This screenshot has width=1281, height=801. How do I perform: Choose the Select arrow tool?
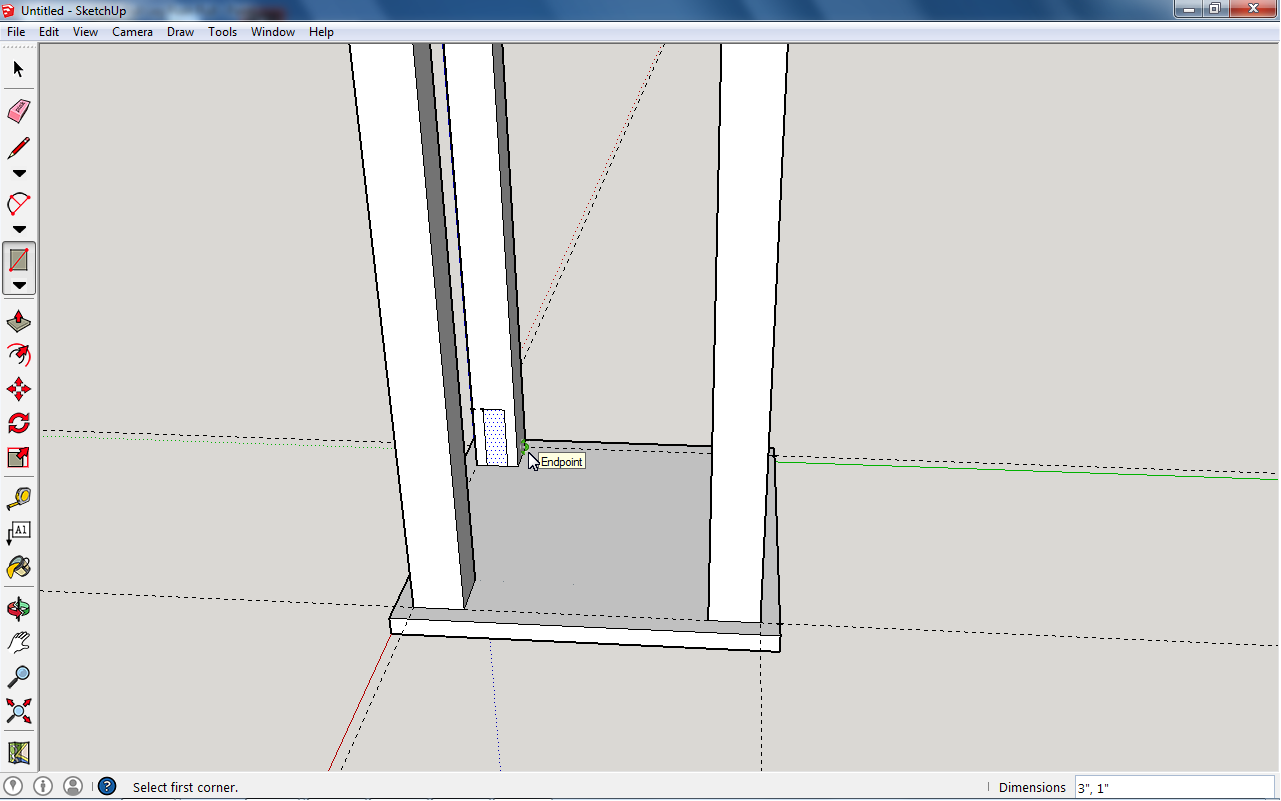click(x=19, y=70)
